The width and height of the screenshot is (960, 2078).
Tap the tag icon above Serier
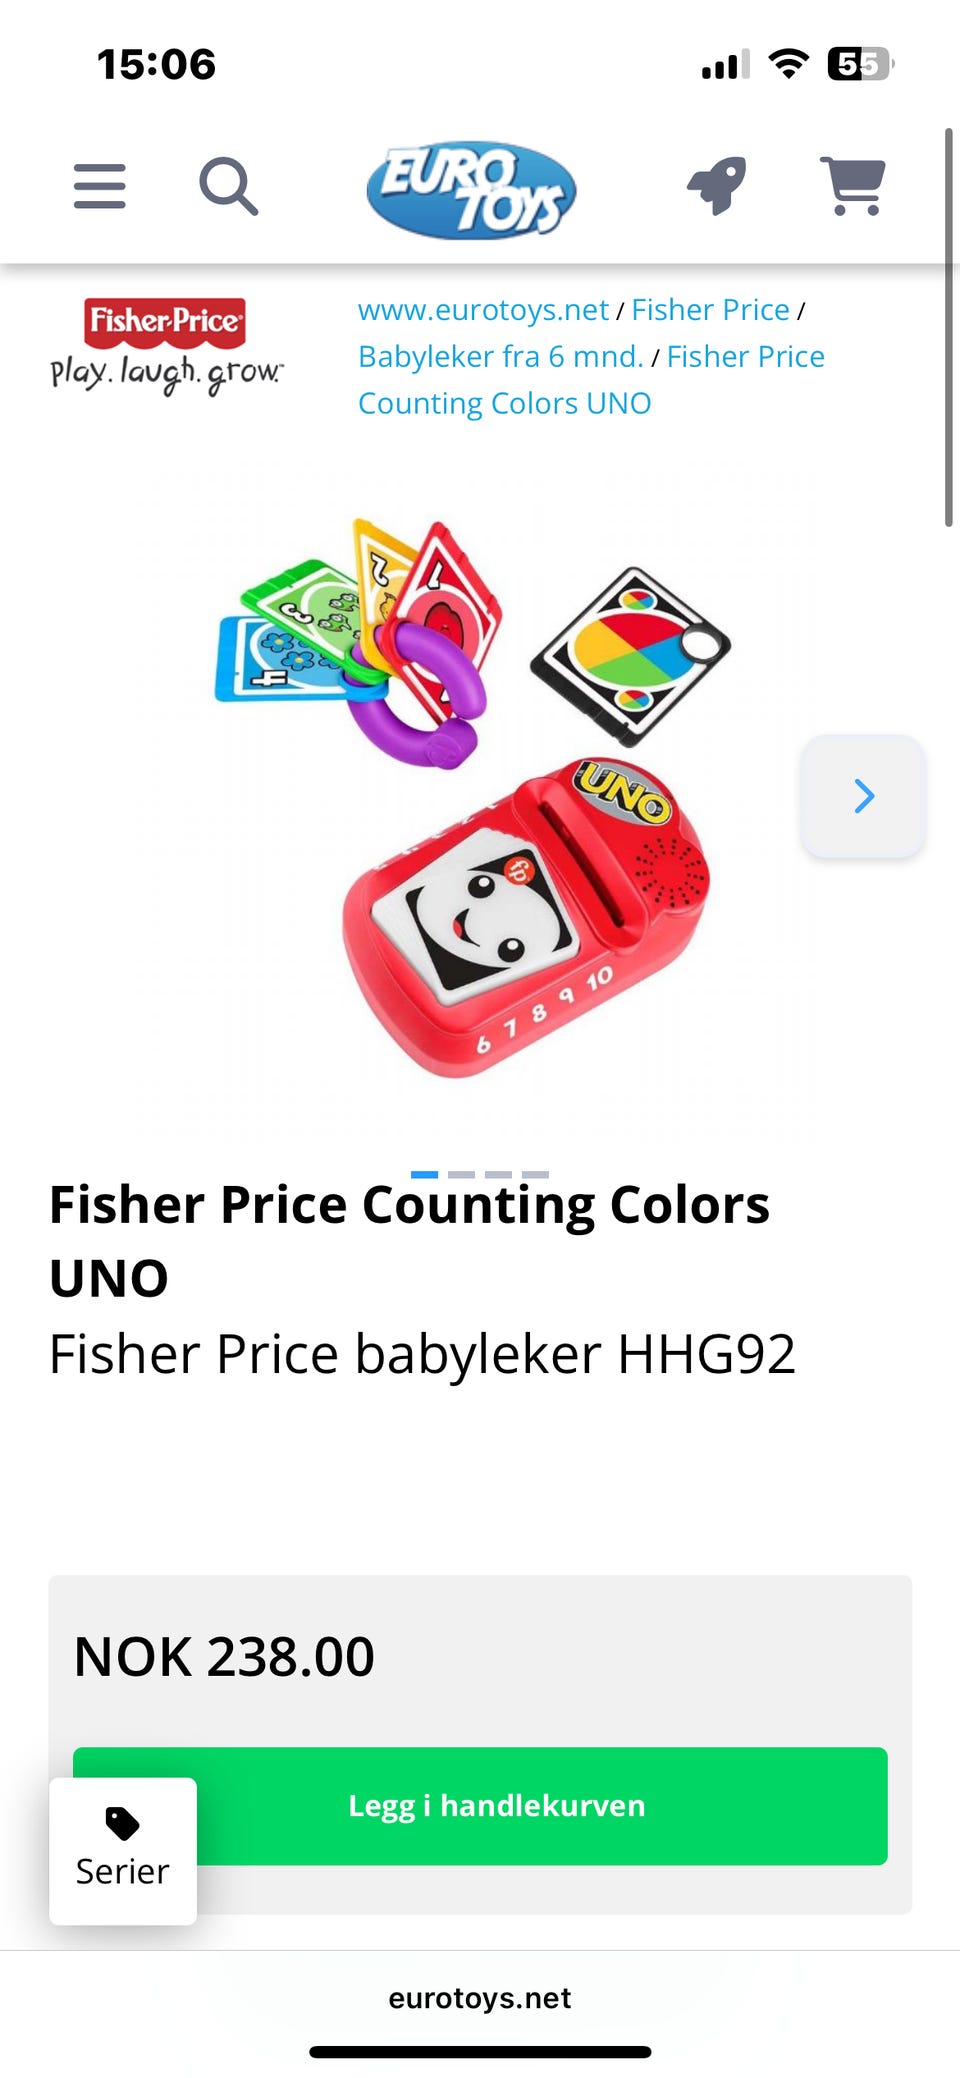(x=122, y=1823)
